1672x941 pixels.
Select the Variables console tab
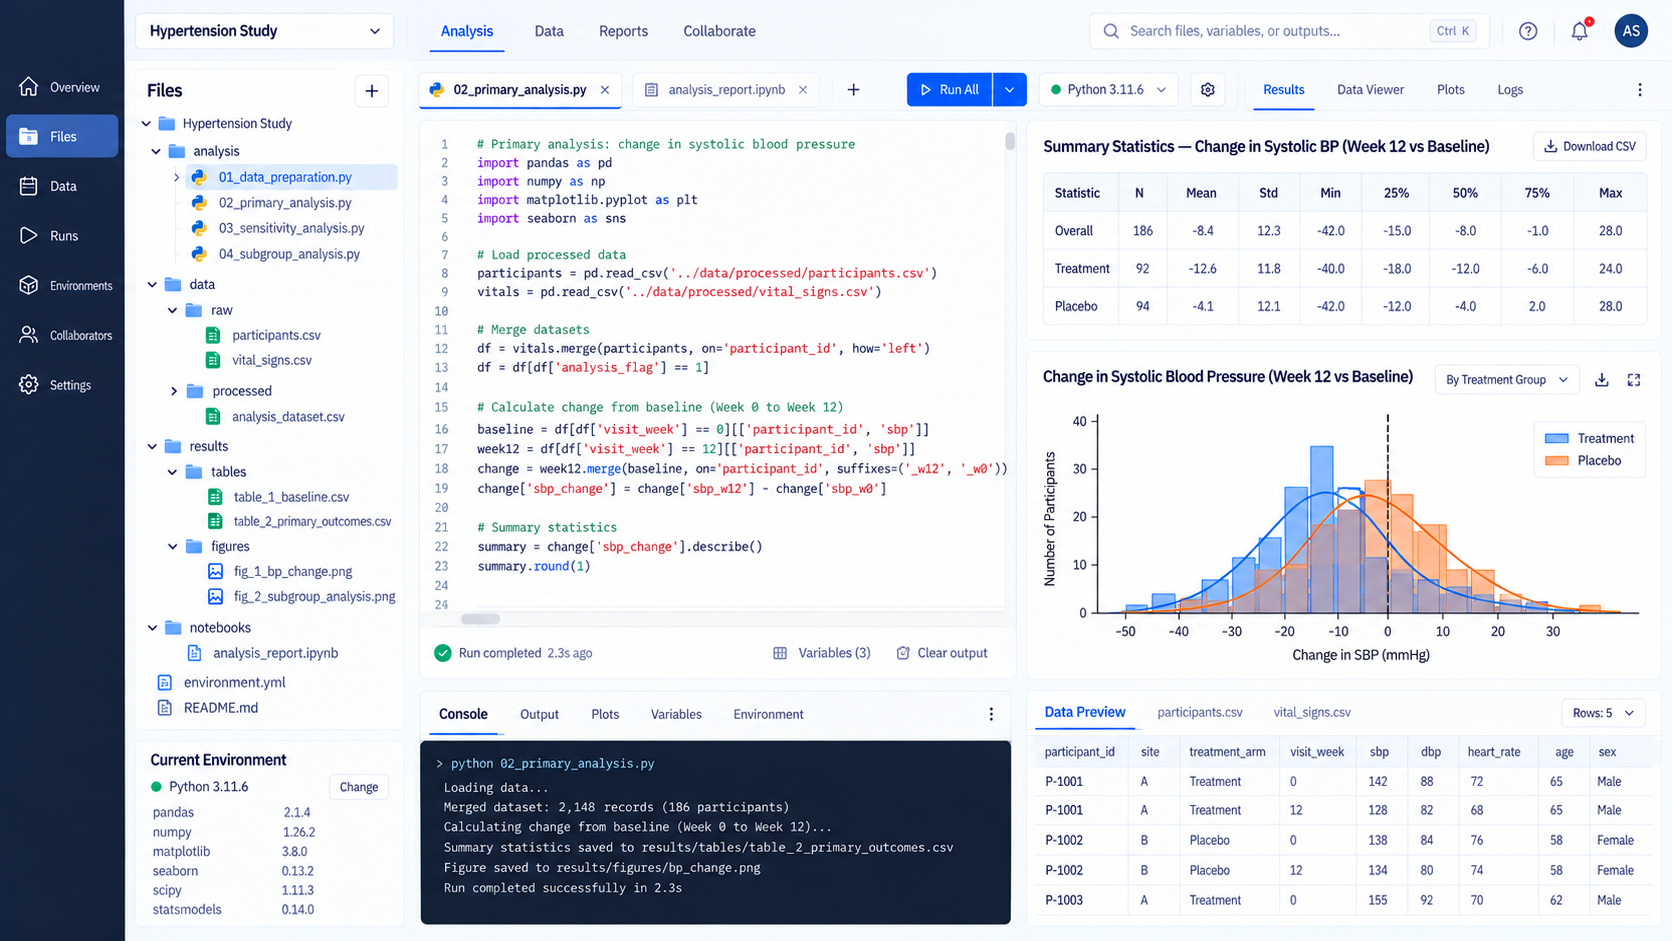pyautogui.click(x=676, y=714)
